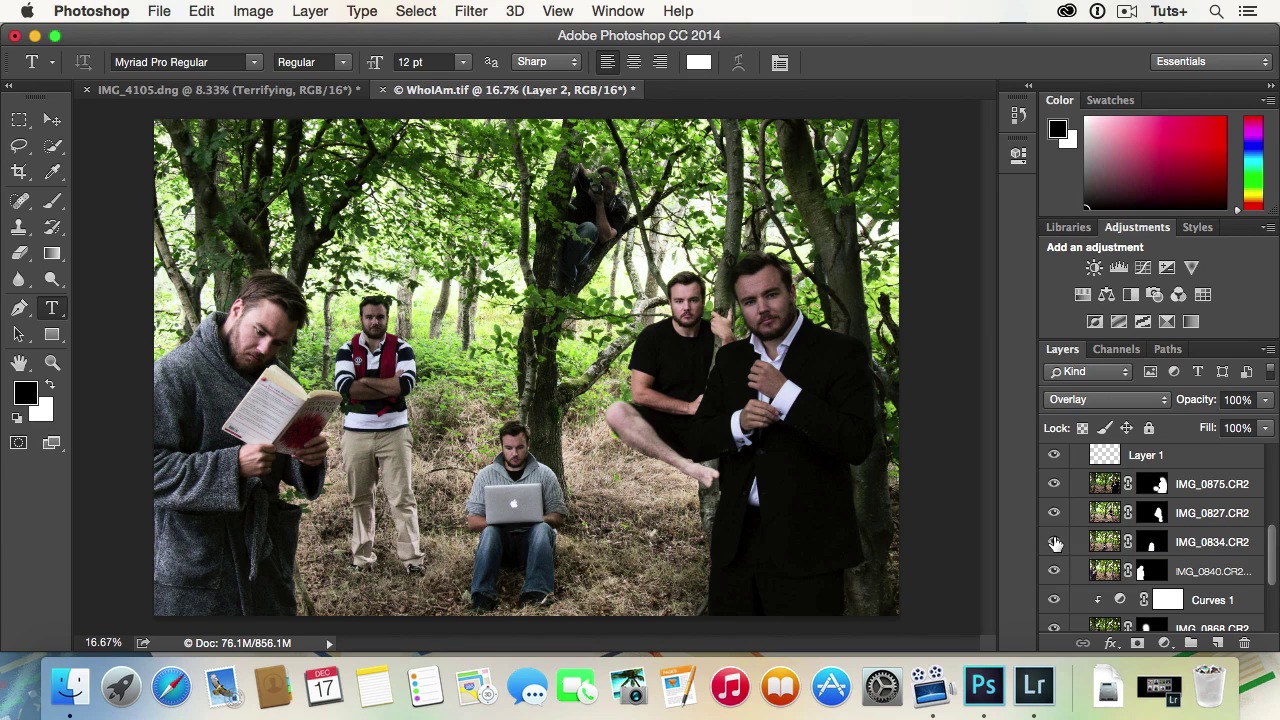Click the text color swatch in options bar
This screenshot has width=1280, height=720.
pyautogui.click(x=699, y=62)
